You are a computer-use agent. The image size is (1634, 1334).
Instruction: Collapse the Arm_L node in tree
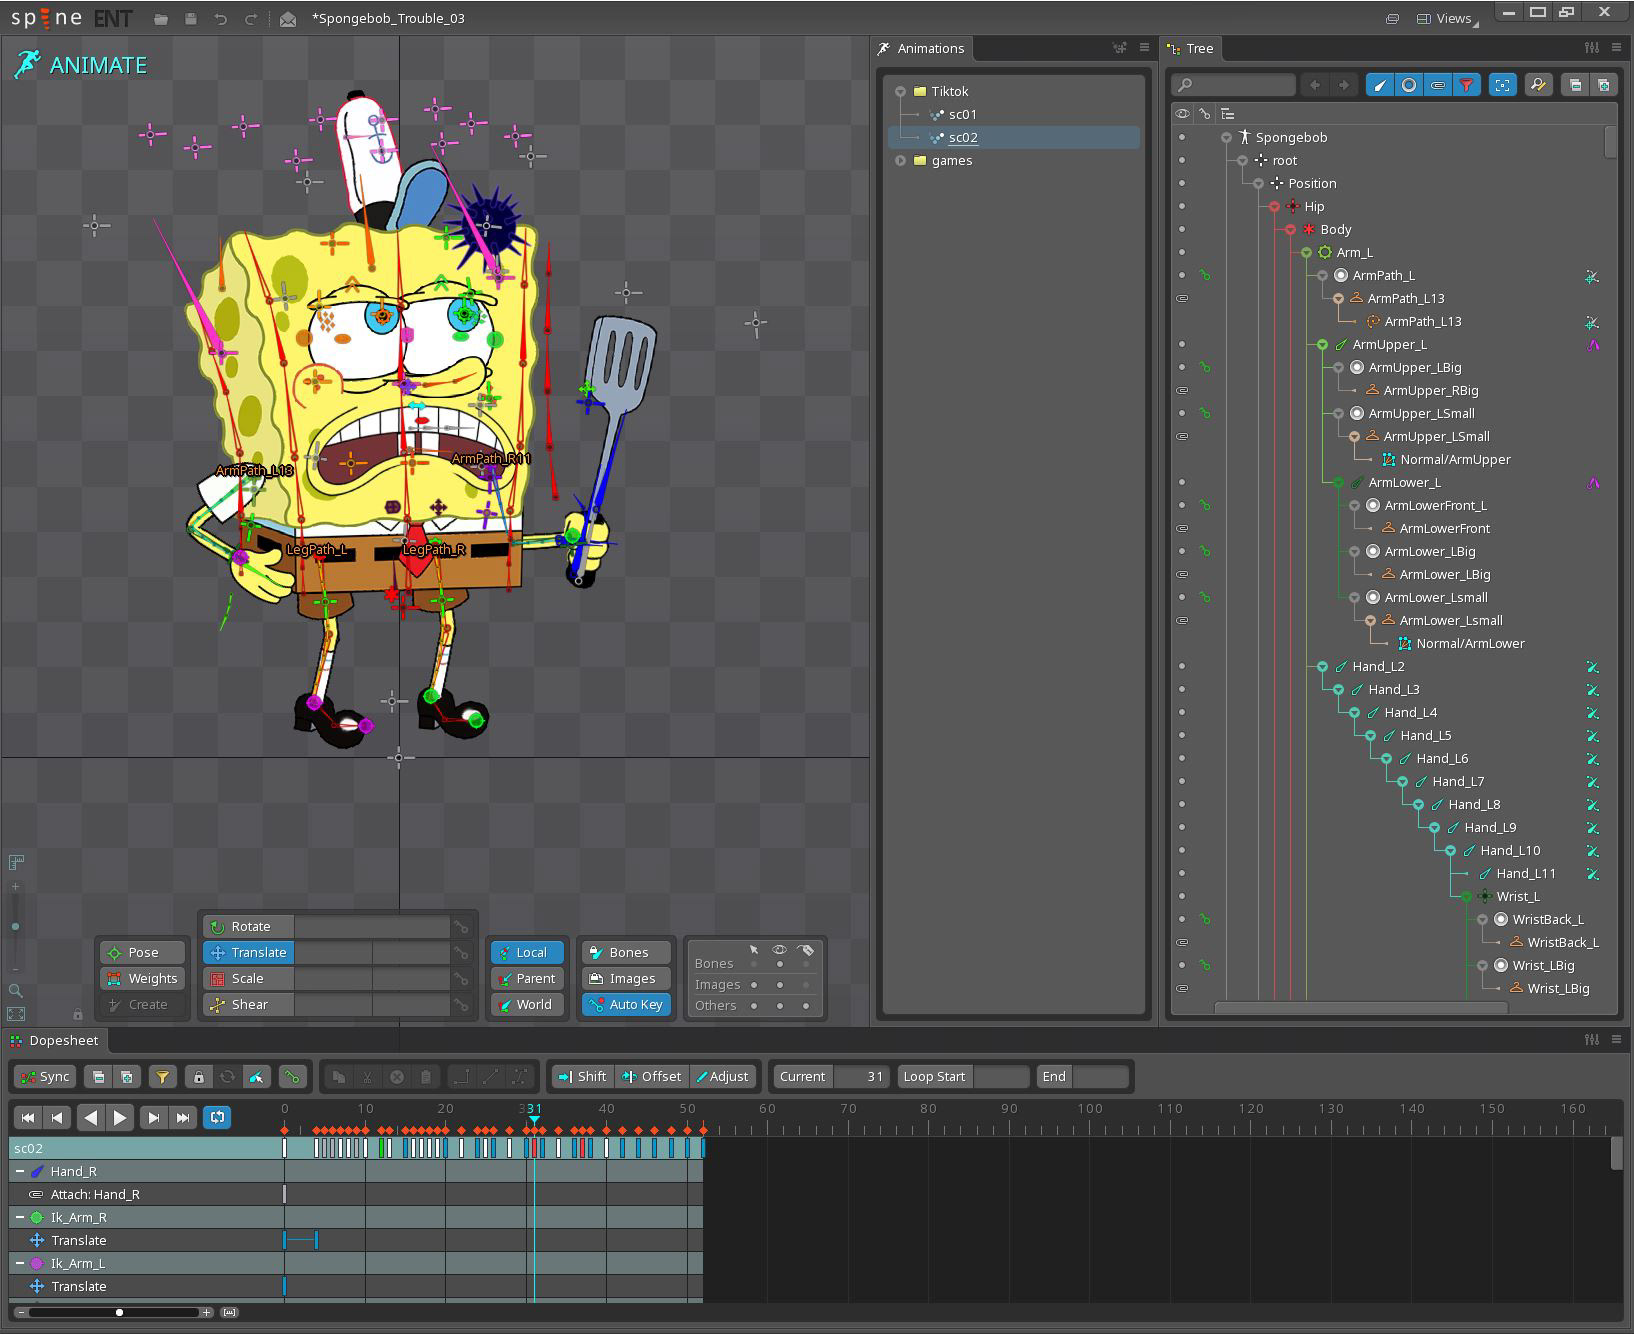coord(1306,253)
